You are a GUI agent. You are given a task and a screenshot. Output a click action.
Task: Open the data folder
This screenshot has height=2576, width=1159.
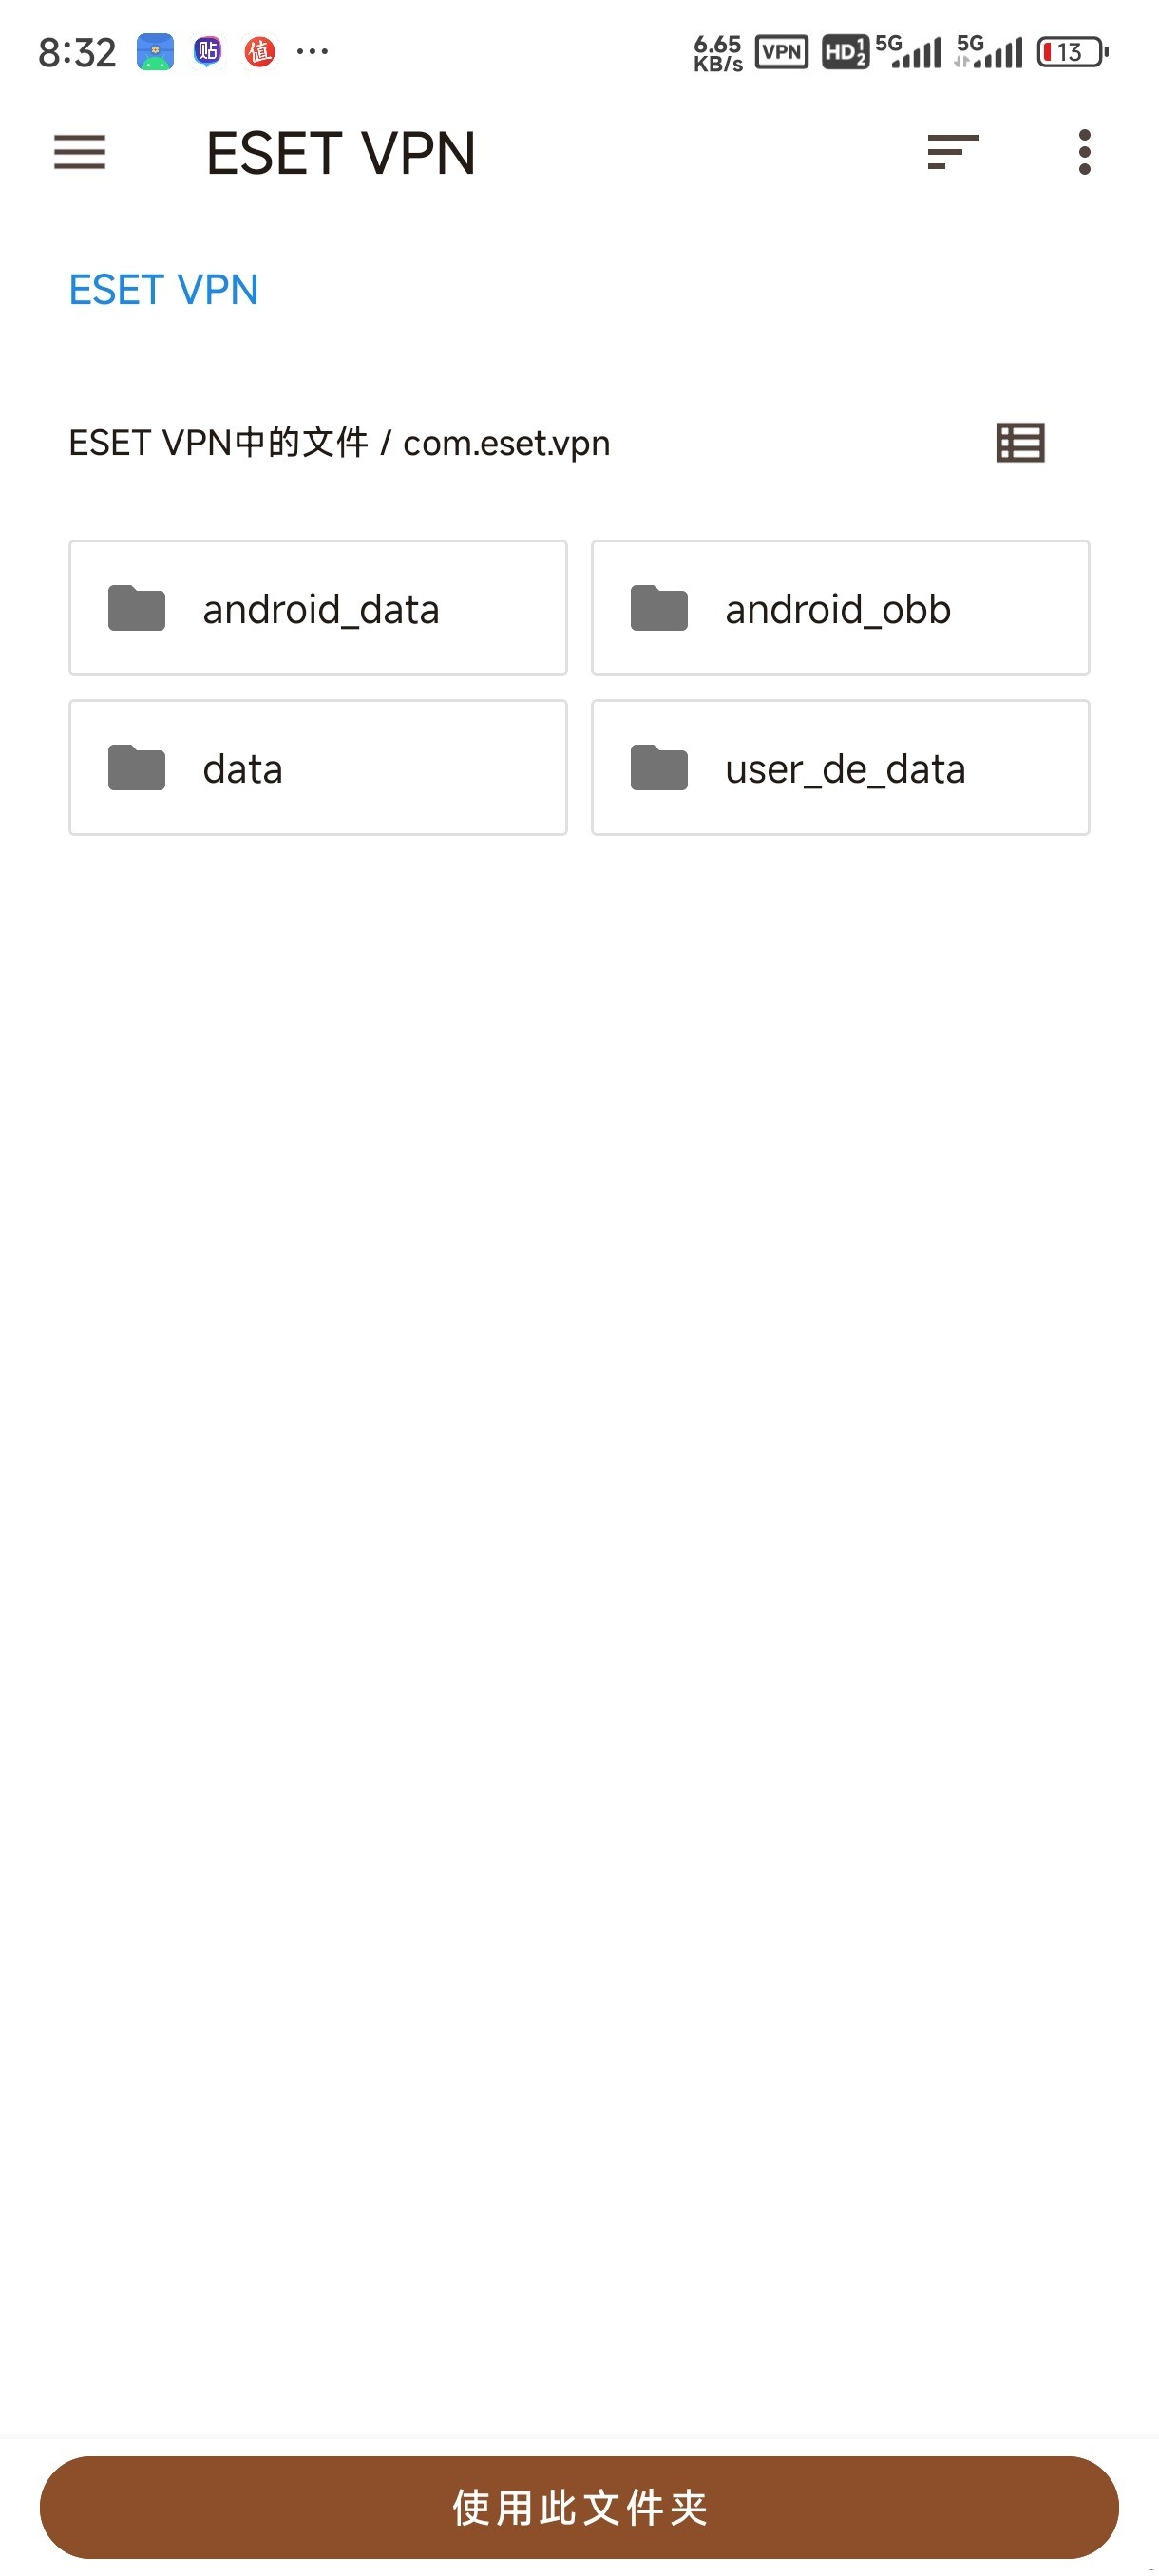pyautogui.click(x=318, y=768)
